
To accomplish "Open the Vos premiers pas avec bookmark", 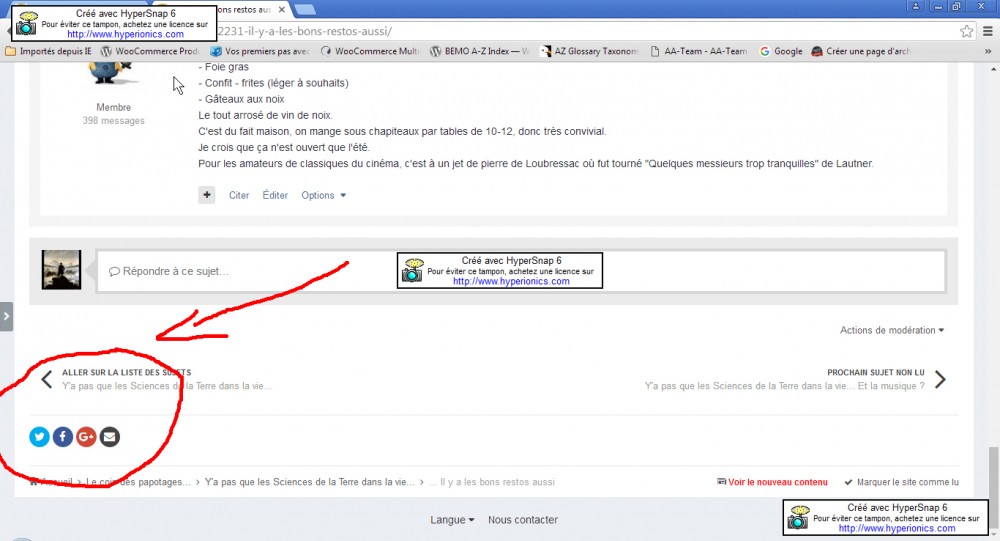I will [260, 51].
